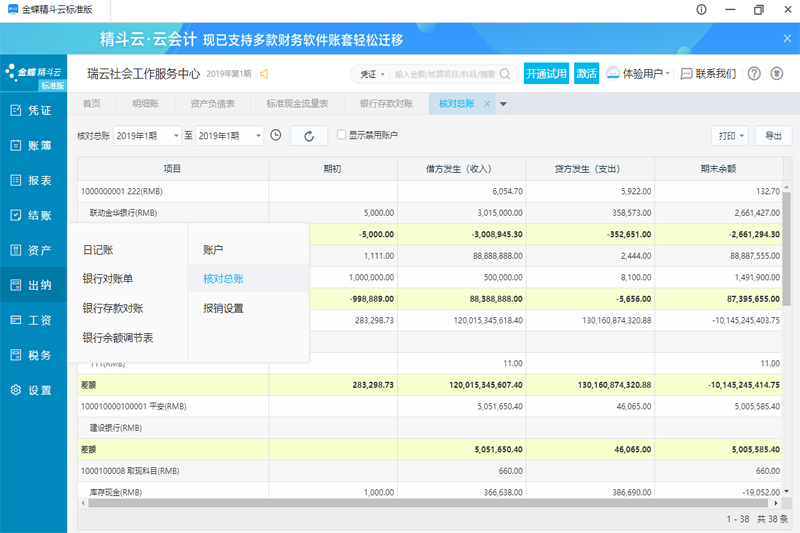Click the 导出 button
The image size is (800, 533).
click(773, 136)
